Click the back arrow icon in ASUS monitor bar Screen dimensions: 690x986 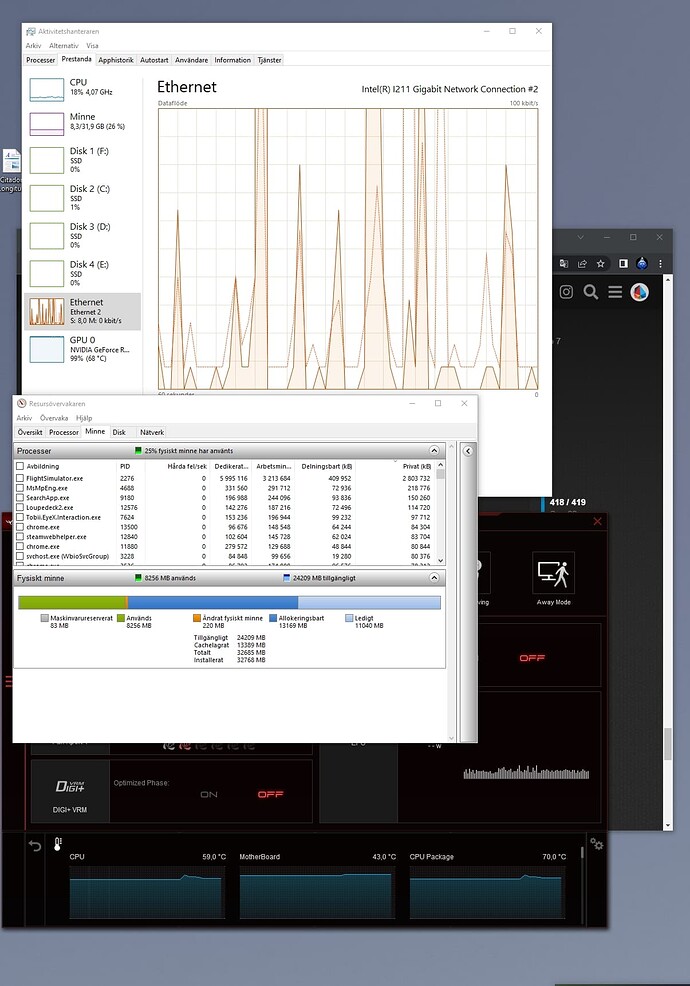click(35, 846)
